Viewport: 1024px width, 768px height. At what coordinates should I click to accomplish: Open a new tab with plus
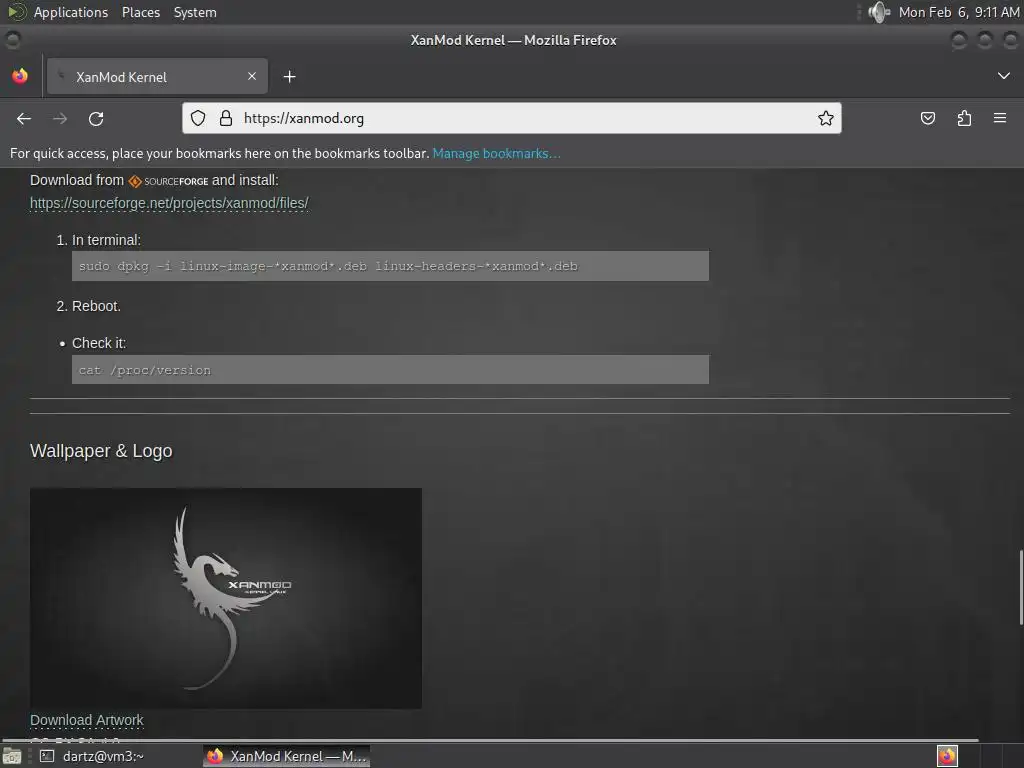(x=289, y=77)
